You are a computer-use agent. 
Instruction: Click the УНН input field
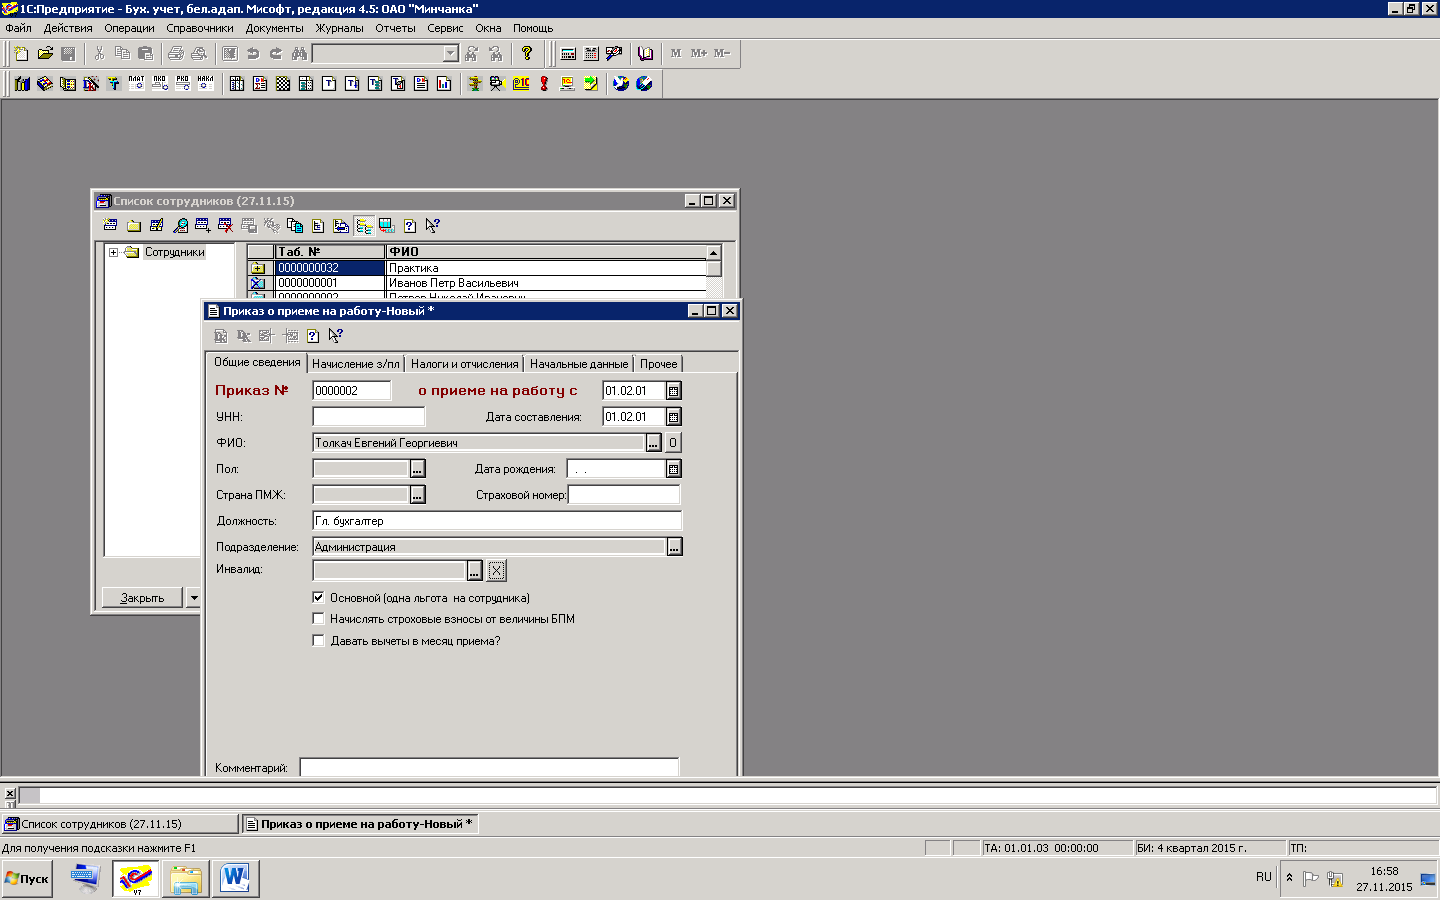(x=369, y=417)
